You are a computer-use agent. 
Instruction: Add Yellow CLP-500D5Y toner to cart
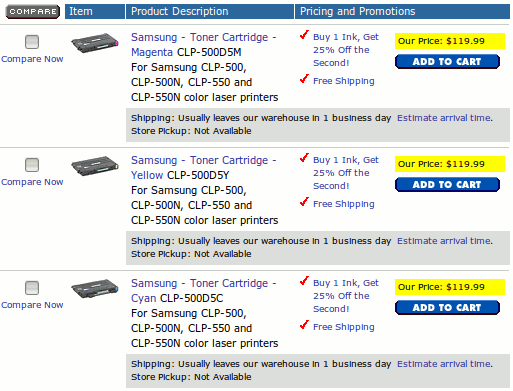(x=447, y=185)
